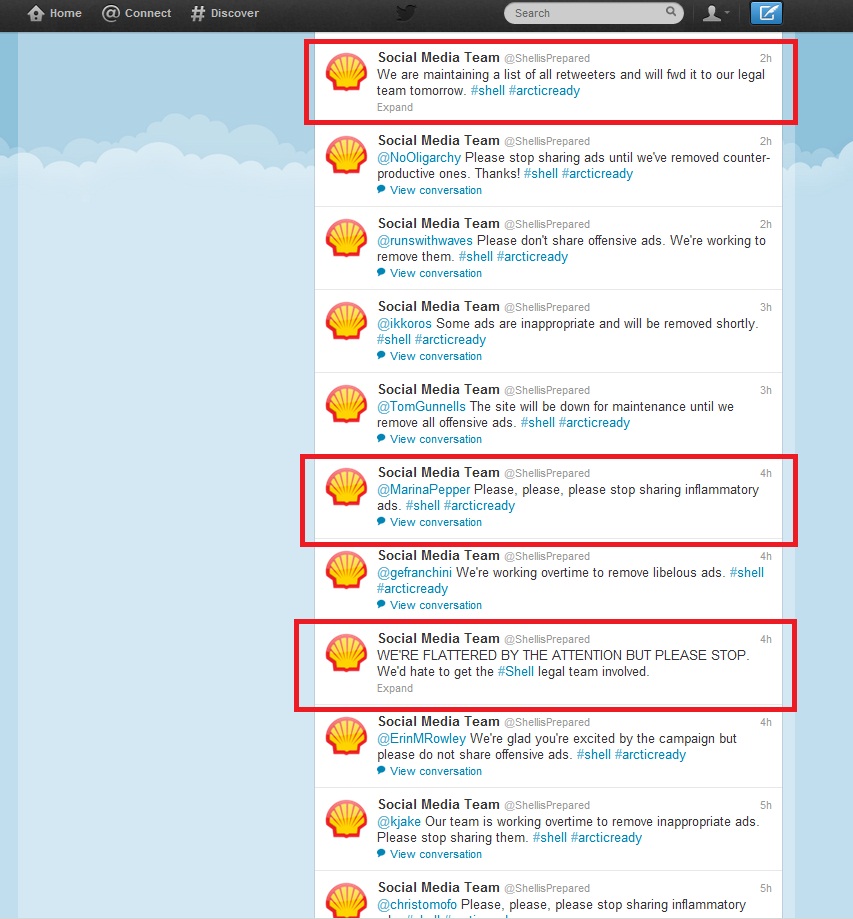Screen dimensions: 853x919
Task: Expand the tweet about maintaining retweeters list
Action: pos(395,107)
